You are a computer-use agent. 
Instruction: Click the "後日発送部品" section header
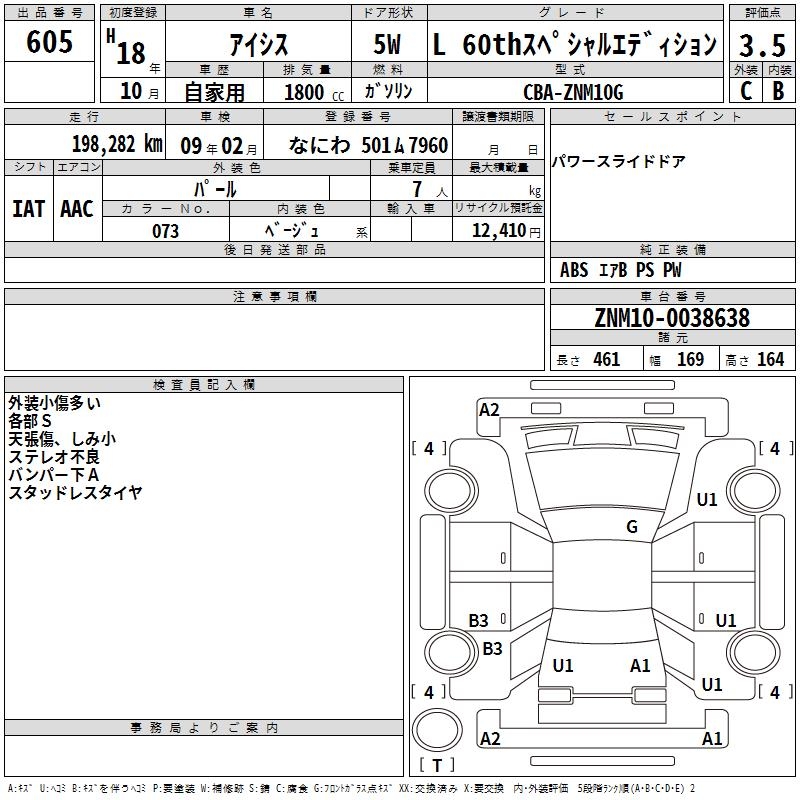coord(274,249)
